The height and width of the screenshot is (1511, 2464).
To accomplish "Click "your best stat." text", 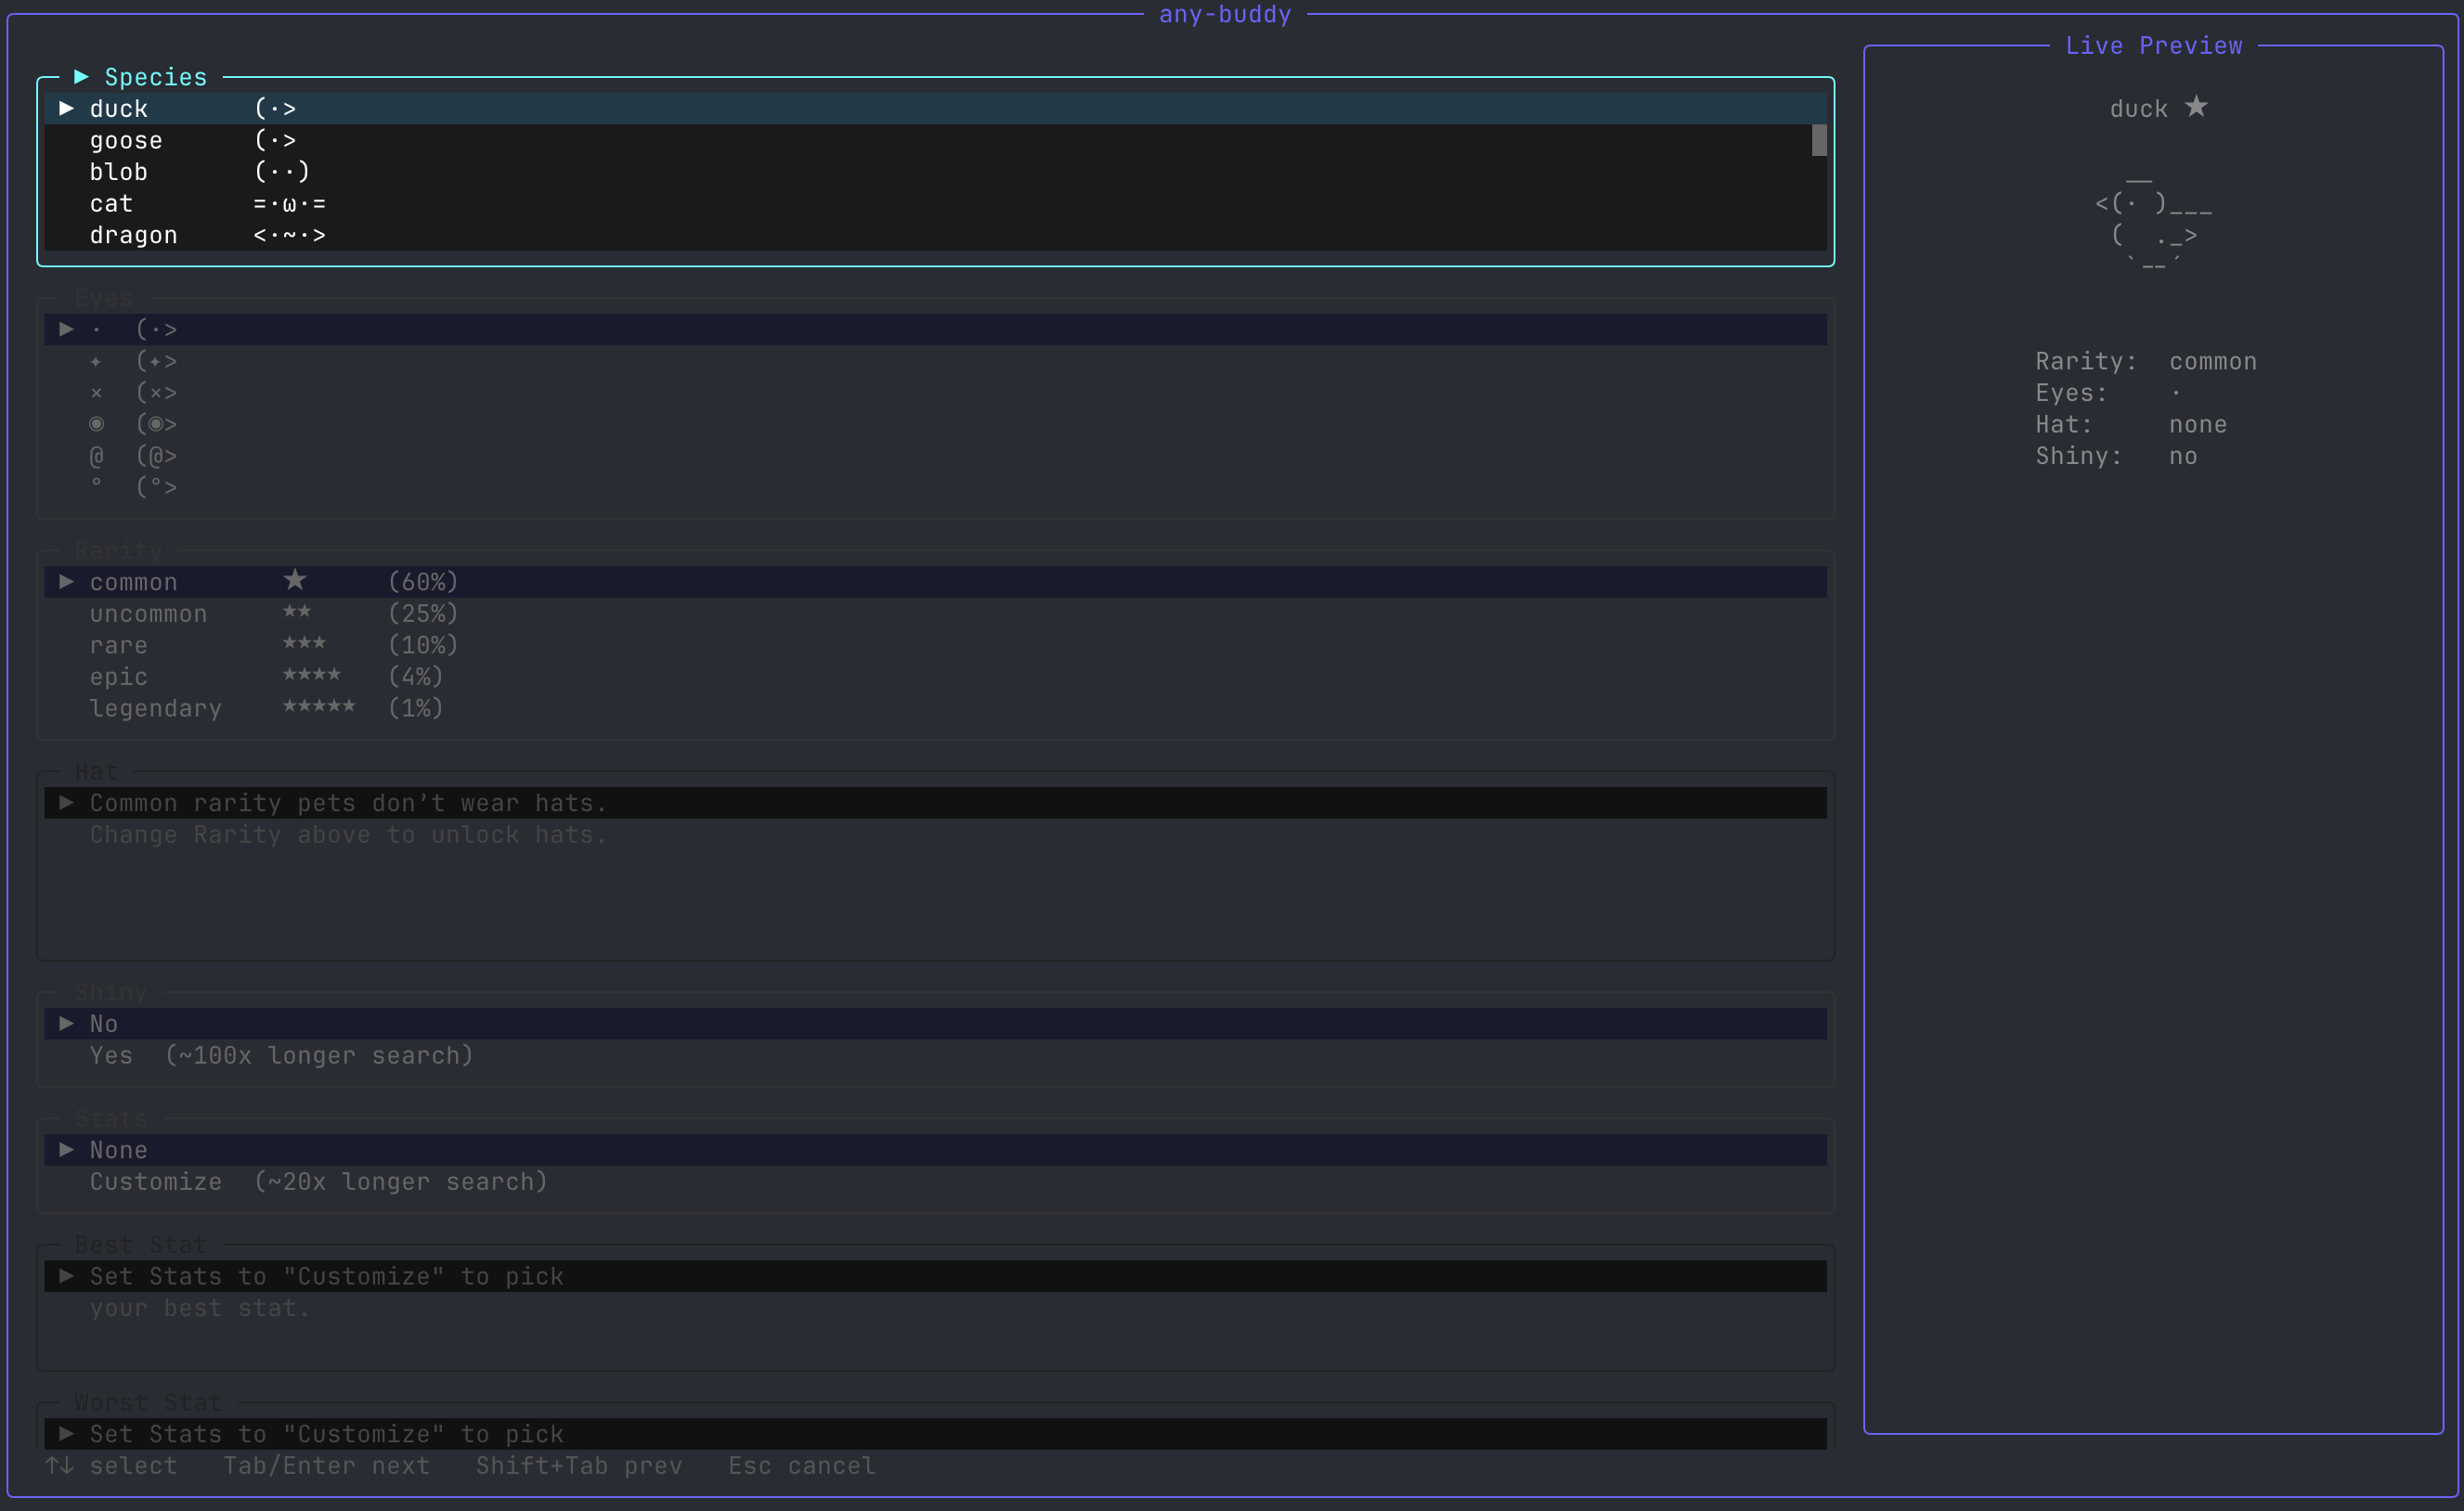I will 200,1309.
